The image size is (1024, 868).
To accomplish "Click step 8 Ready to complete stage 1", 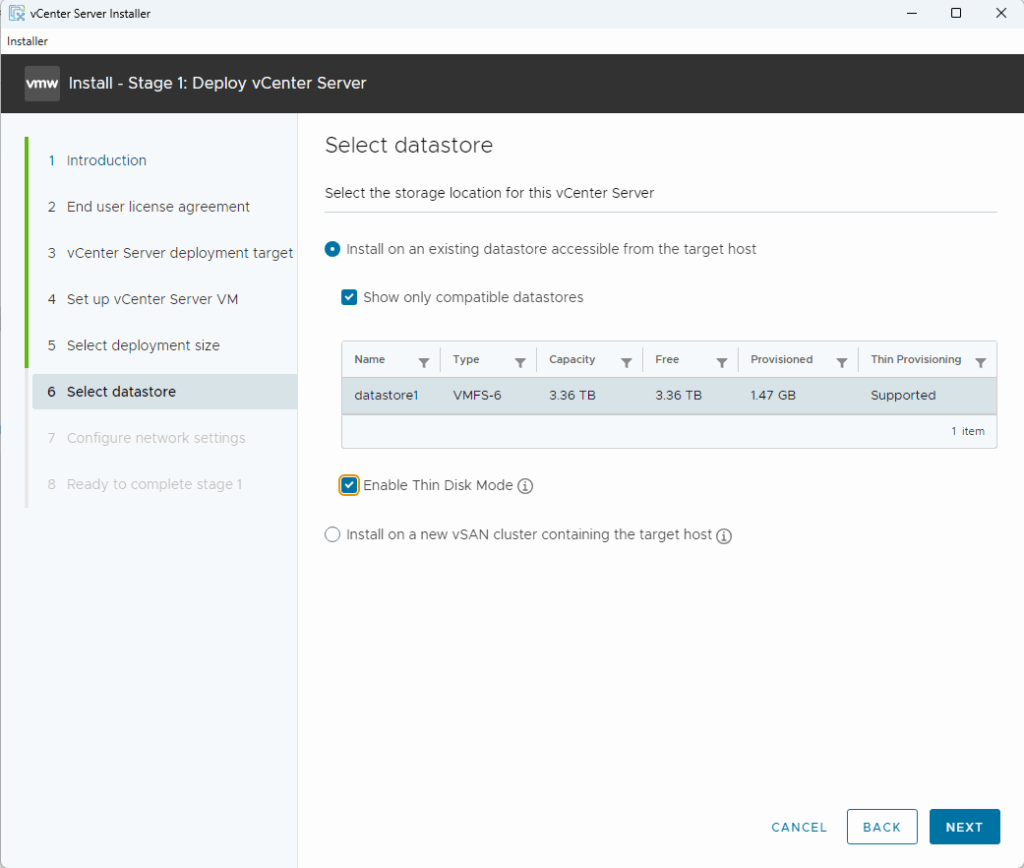I will pos(154,485).
